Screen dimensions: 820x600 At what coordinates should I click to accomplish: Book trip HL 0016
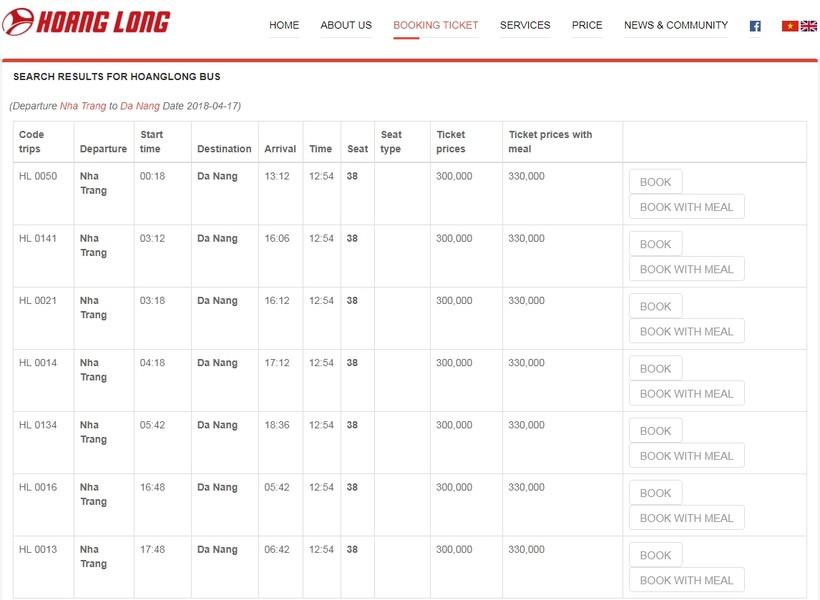pos(655,493)
